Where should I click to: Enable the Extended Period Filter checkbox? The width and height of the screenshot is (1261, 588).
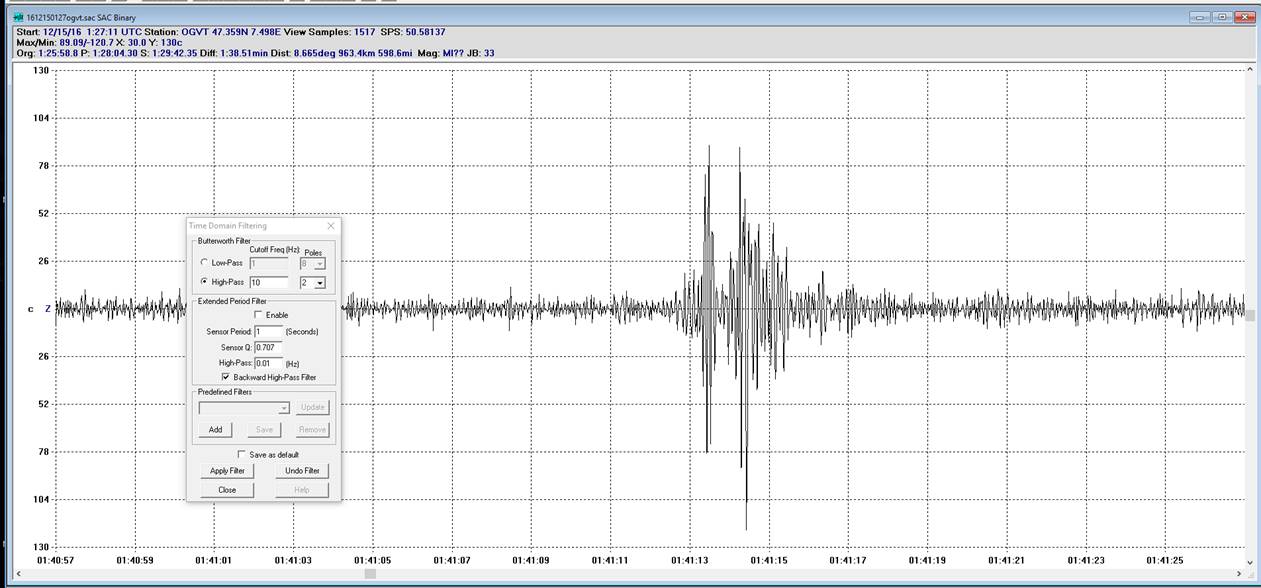(x=259, y=315)
